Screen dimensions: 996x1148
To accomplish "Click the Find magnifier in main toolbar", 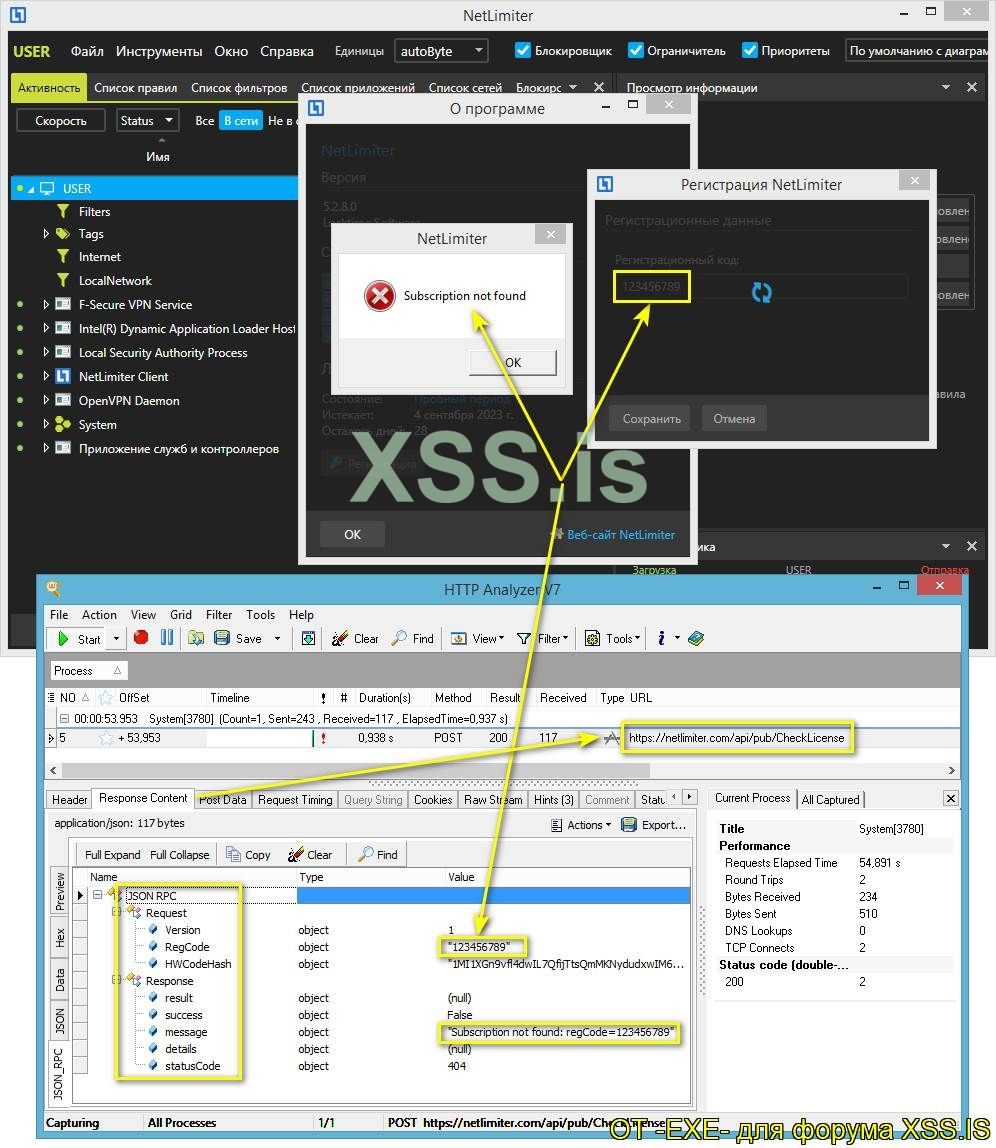I will (x=399, y=638).
